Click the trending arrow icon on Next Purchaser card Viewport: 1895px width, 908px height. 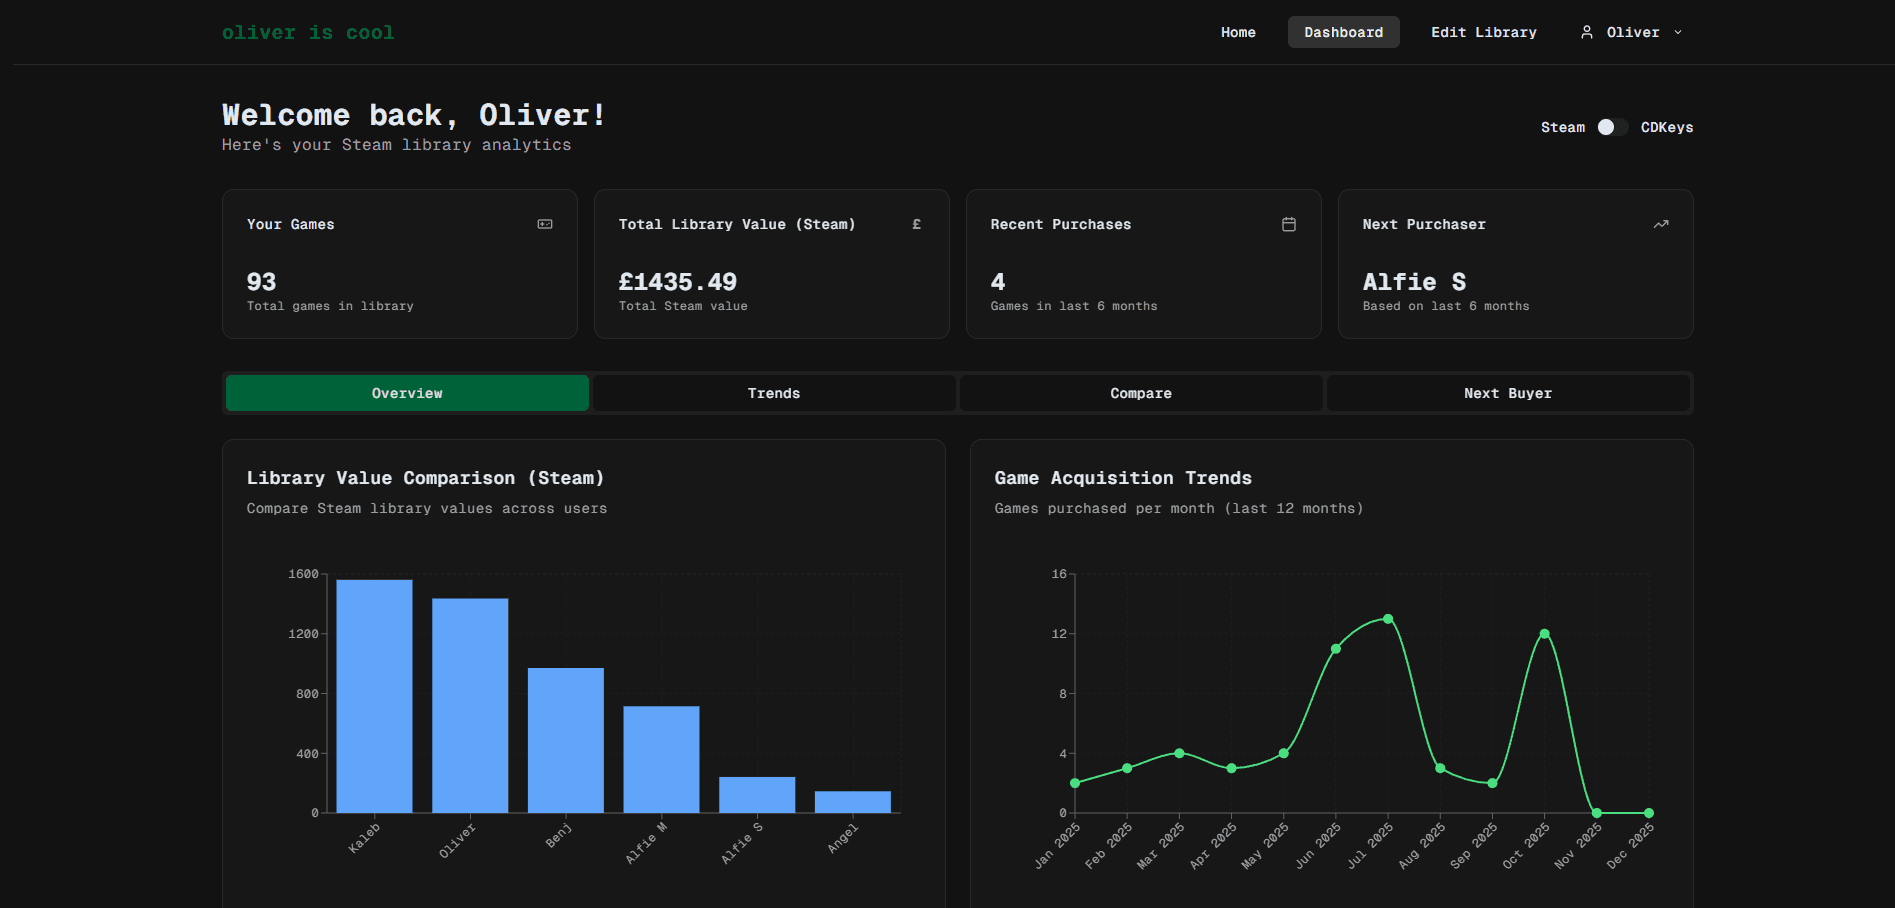coord(1661,224)
